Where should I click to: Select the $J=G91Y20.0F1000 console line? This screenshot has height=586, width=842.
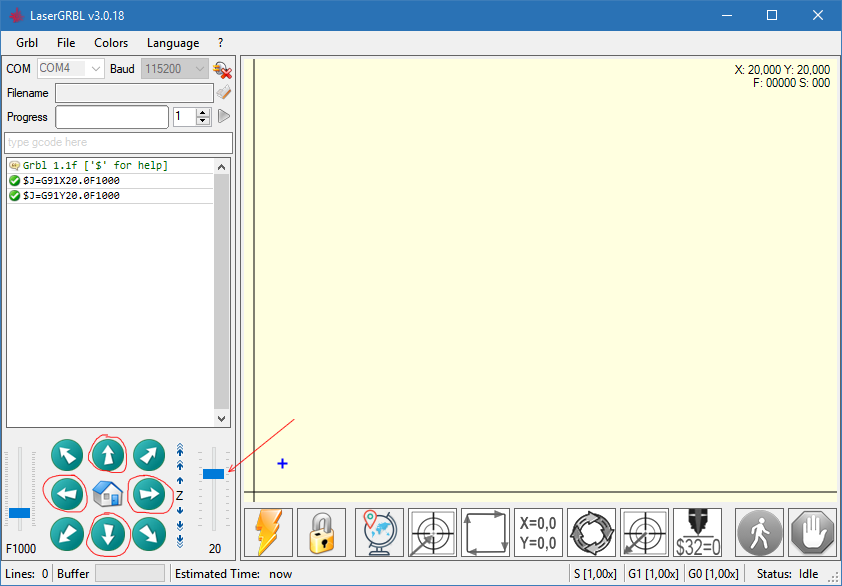click(110, 196)
